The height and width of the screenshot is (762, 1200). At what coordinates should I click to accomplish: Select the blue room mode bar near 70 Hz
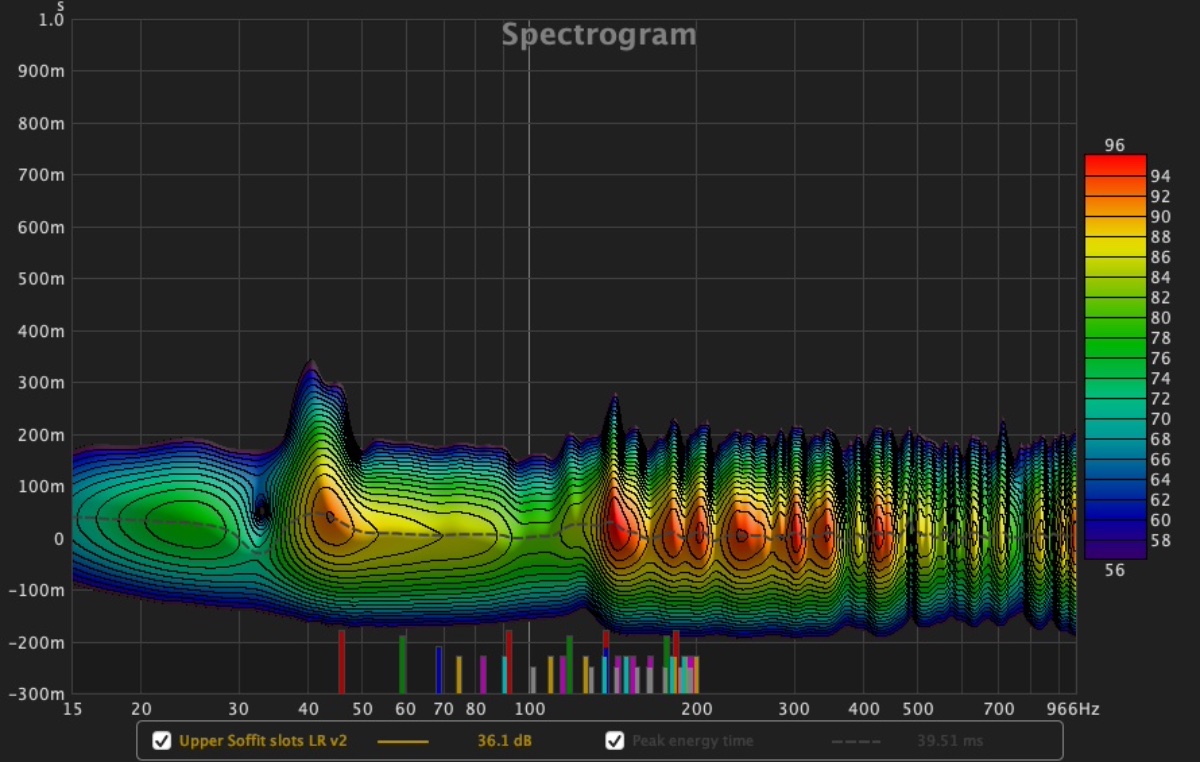(x=438, y=670)
